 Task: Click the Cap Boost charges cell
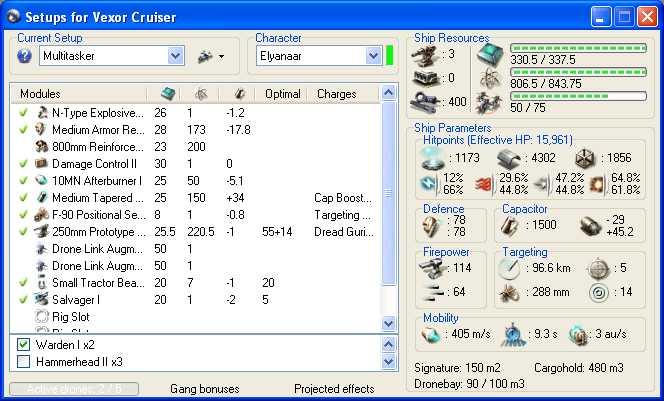(x=343, y=198)
